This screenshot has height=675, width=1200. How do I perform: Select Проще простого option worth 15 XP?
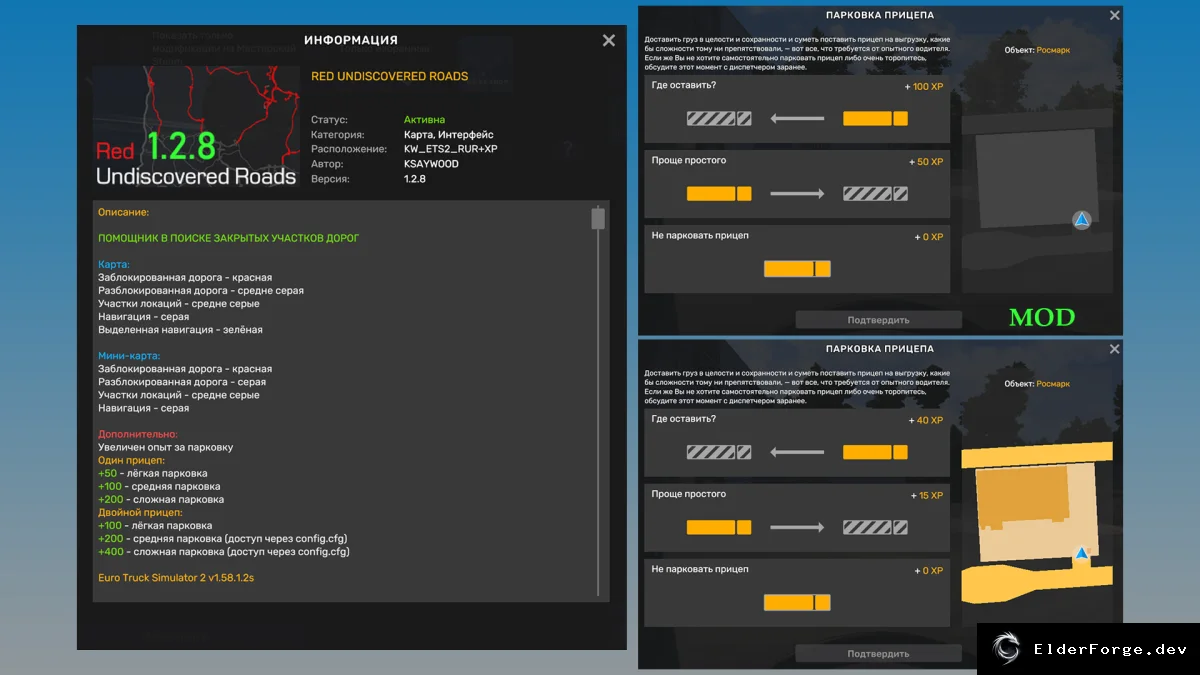tap(797, 518)
